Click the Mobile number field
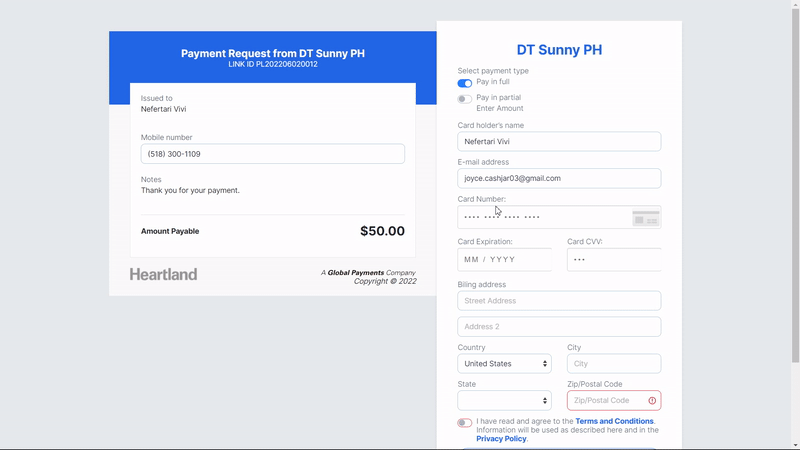The height and width of the screenshot is (450, 800). 272,154
